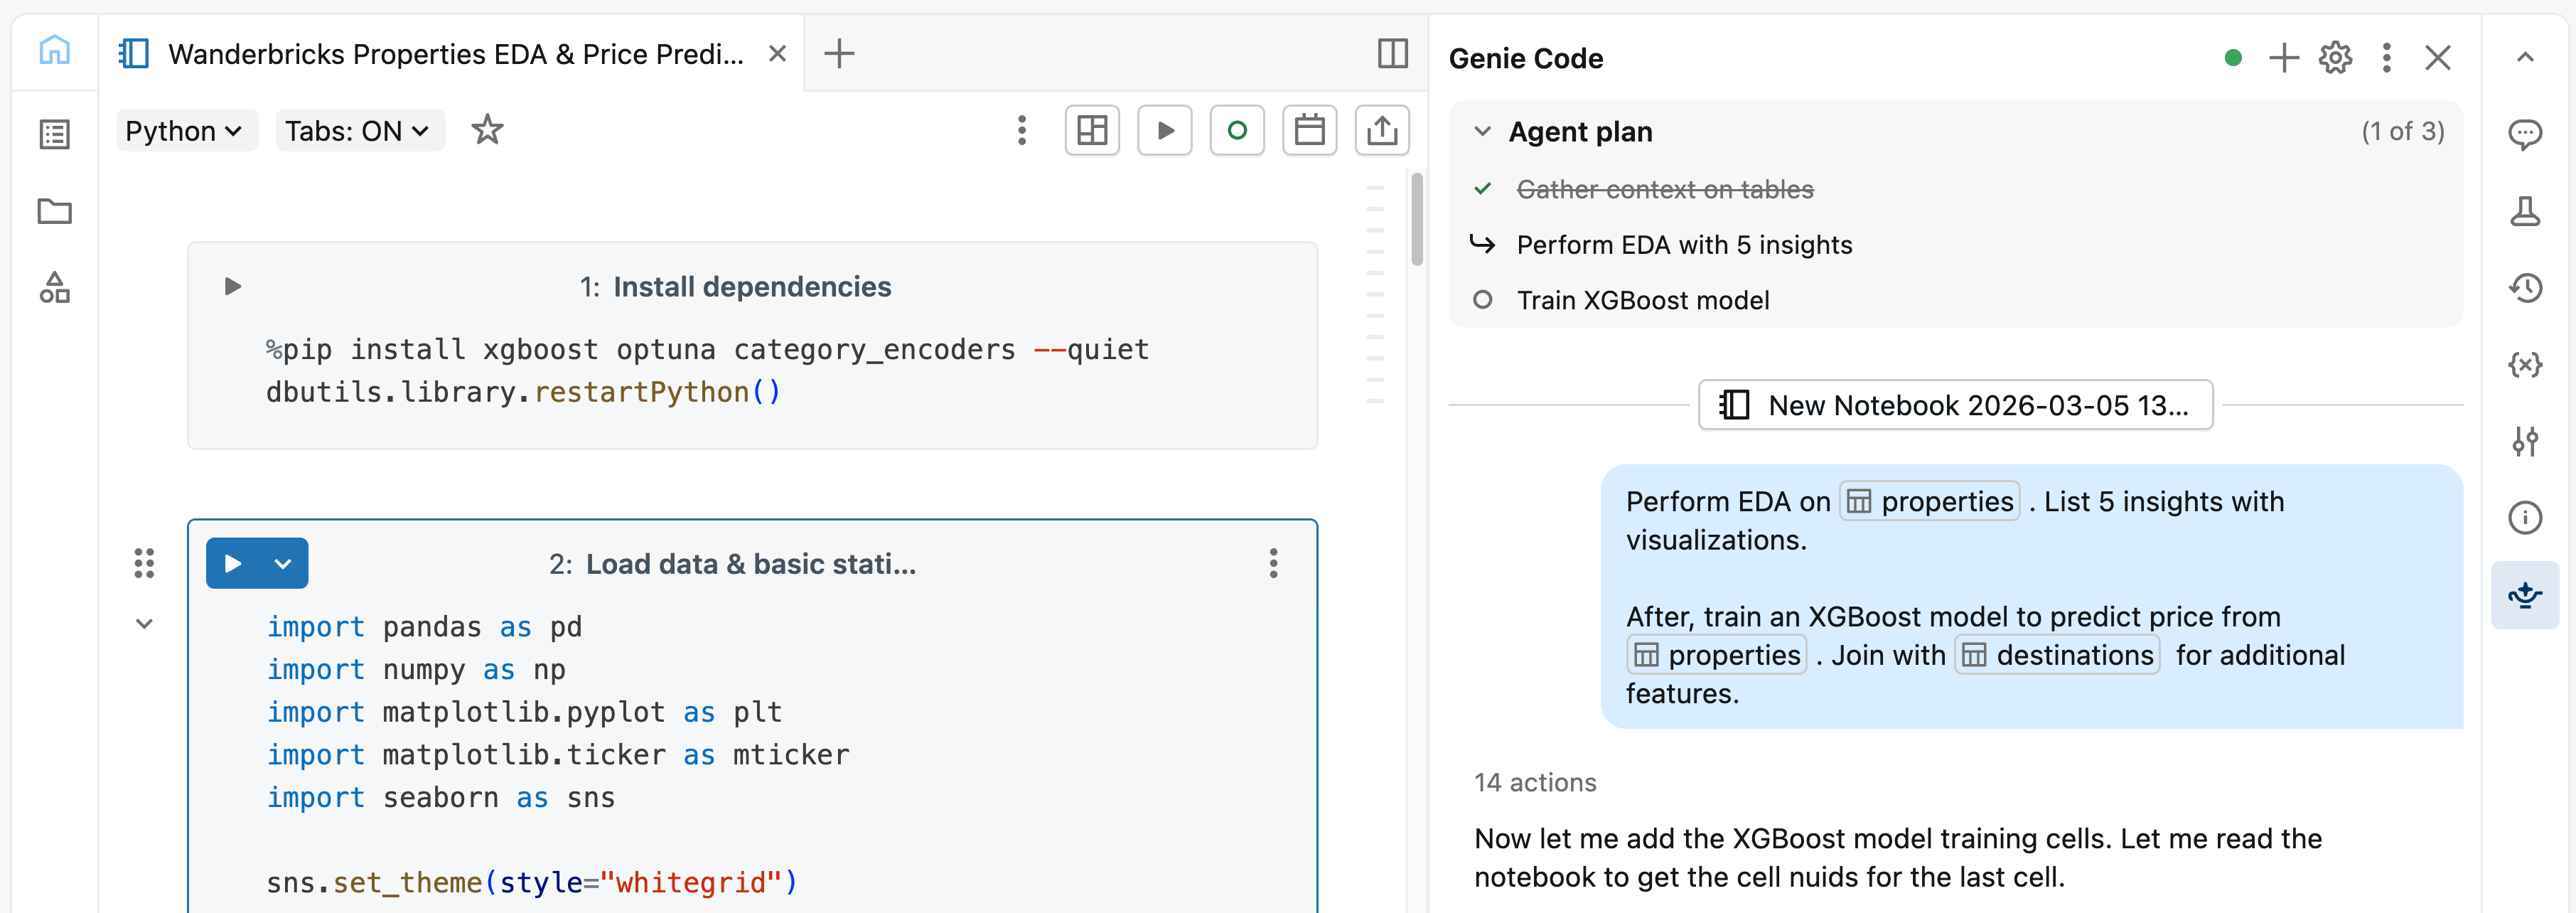This screenshot has height=913, width=2576.
Task: Open the Experiments flask panel
Action: [2527, 212]
